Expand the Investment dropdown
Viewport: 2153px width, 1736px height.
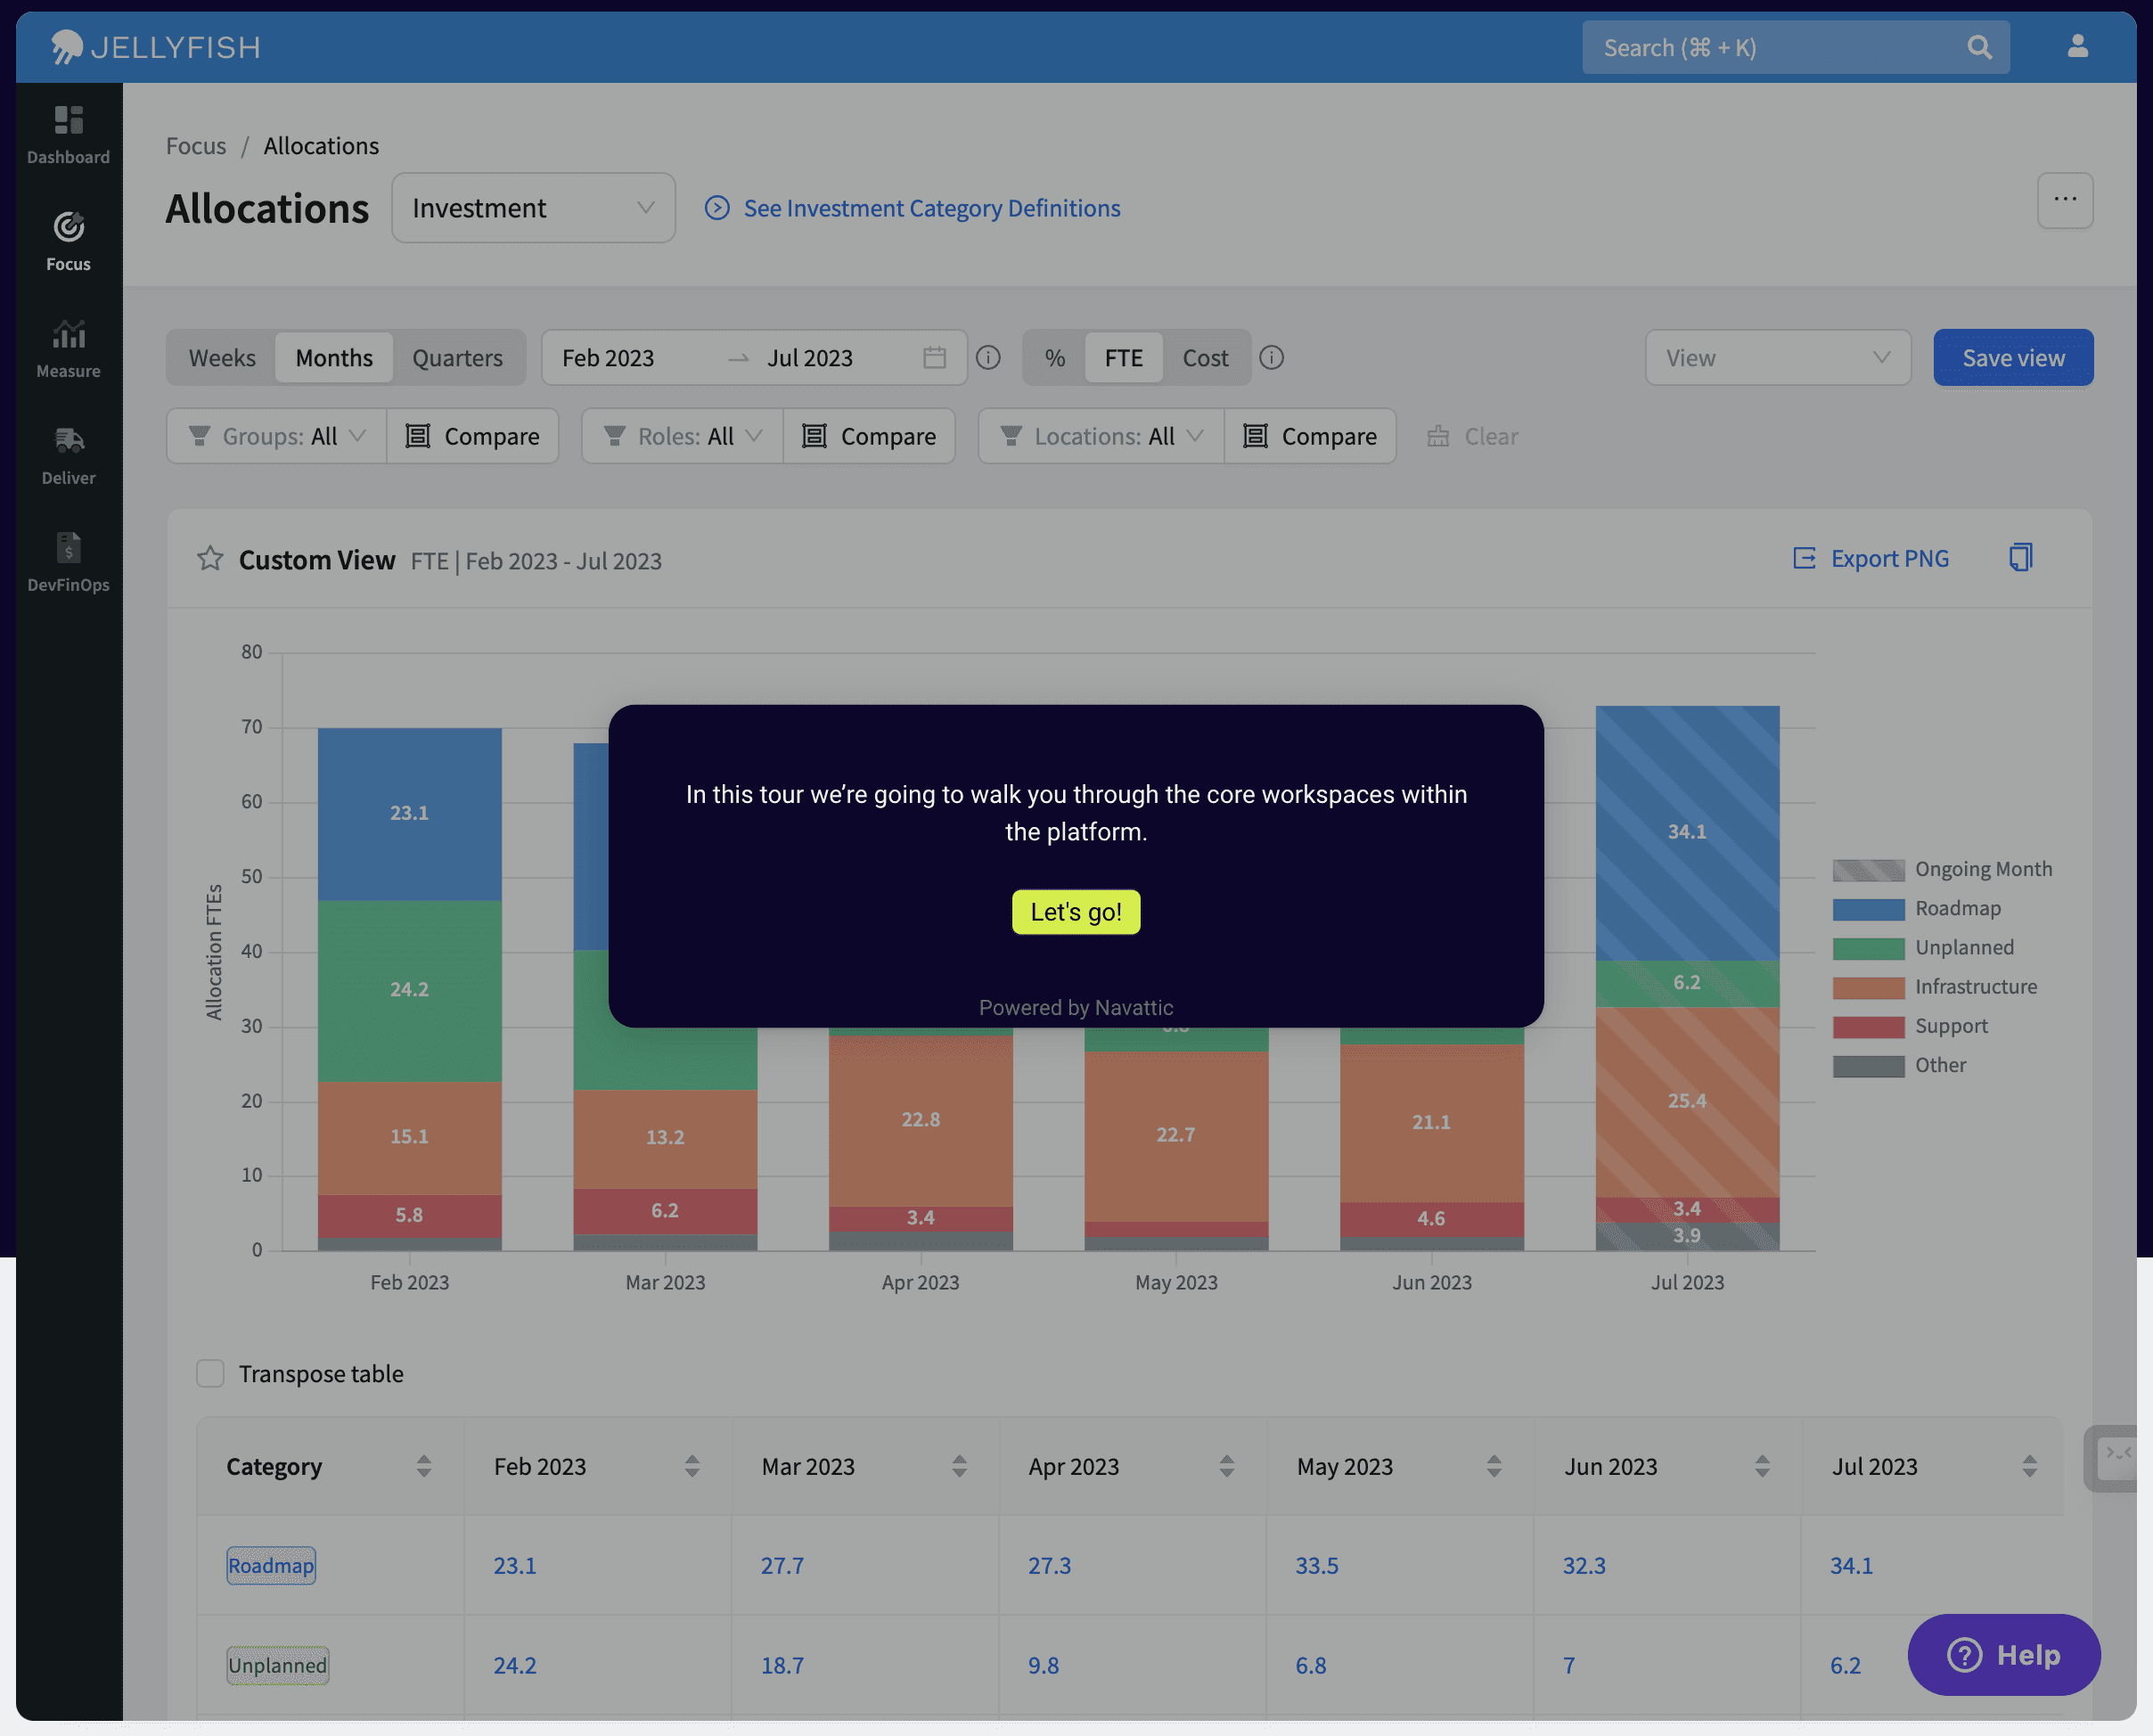click(x=533, y=208)
